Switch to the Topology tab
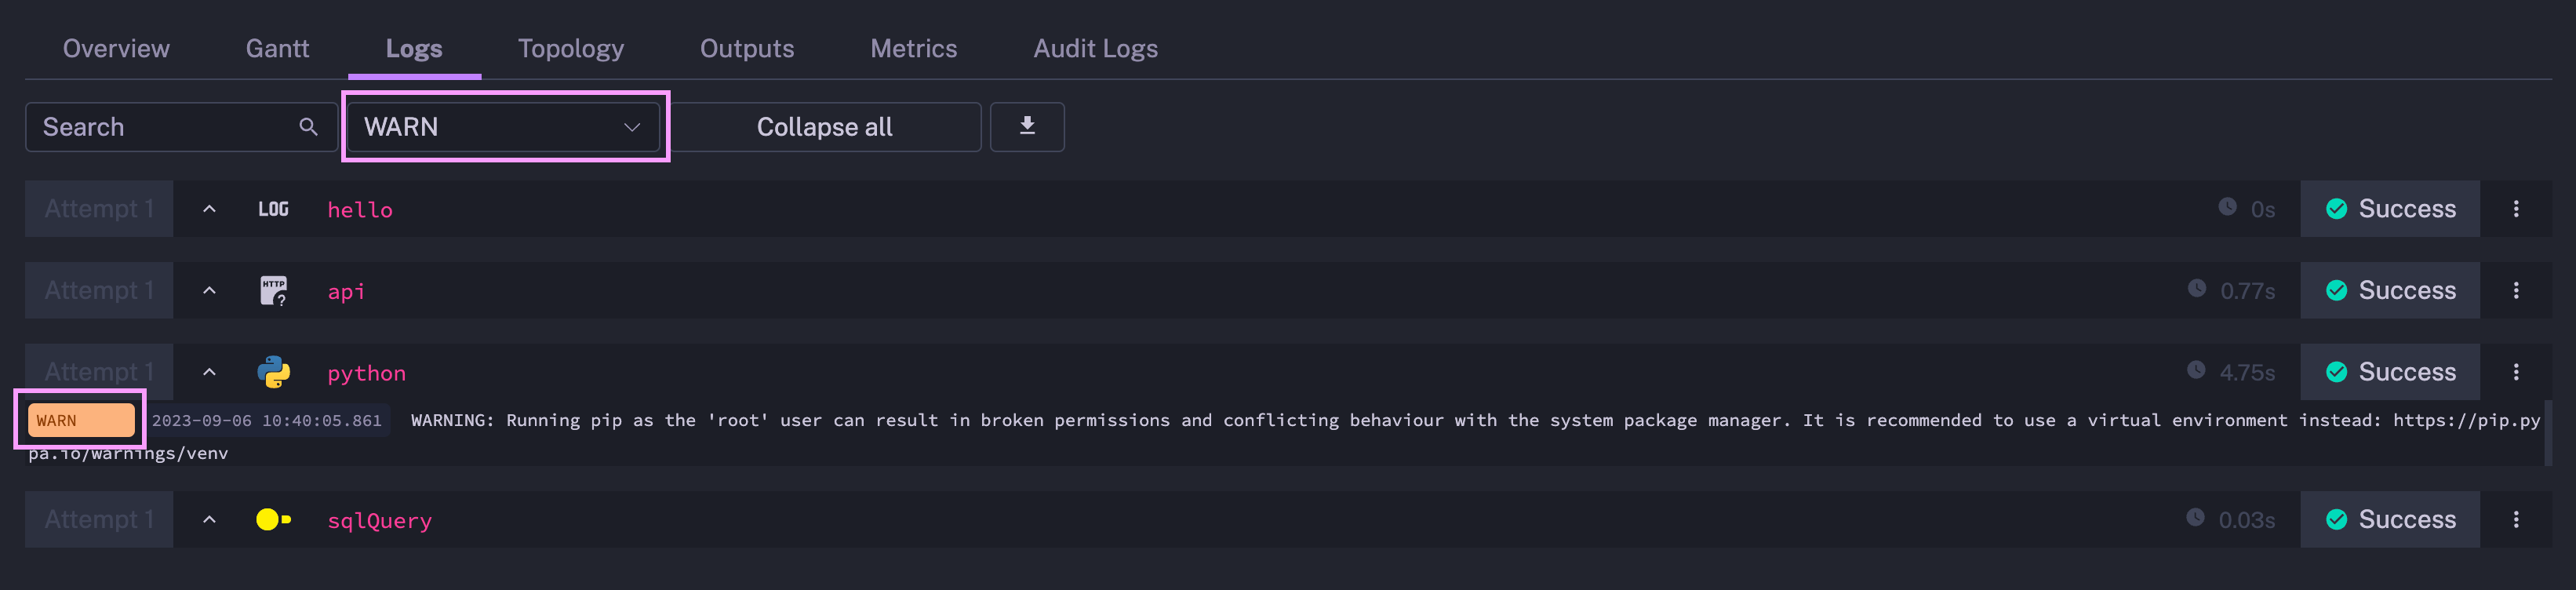2576x590 pixels. [570, 47]
